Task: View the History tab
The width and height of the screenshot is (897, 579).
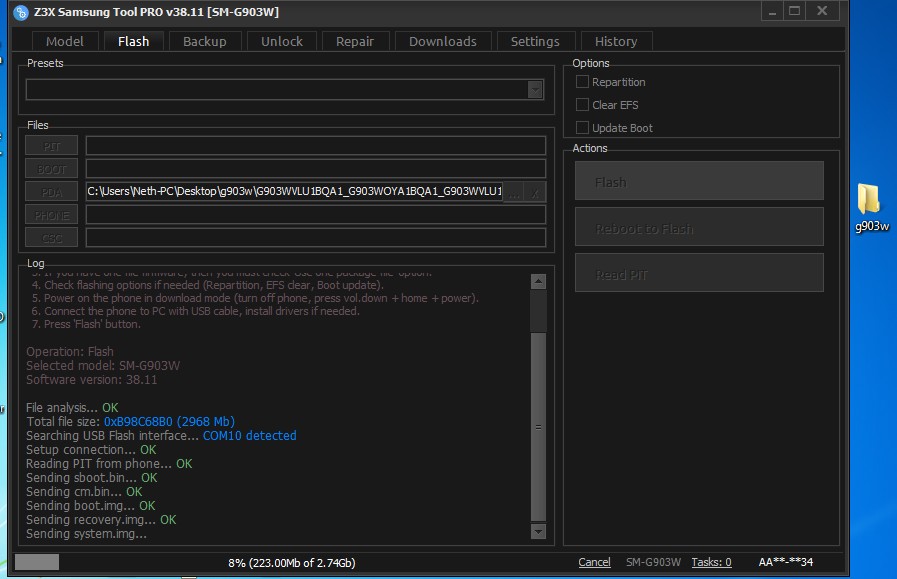Action: 616,41
